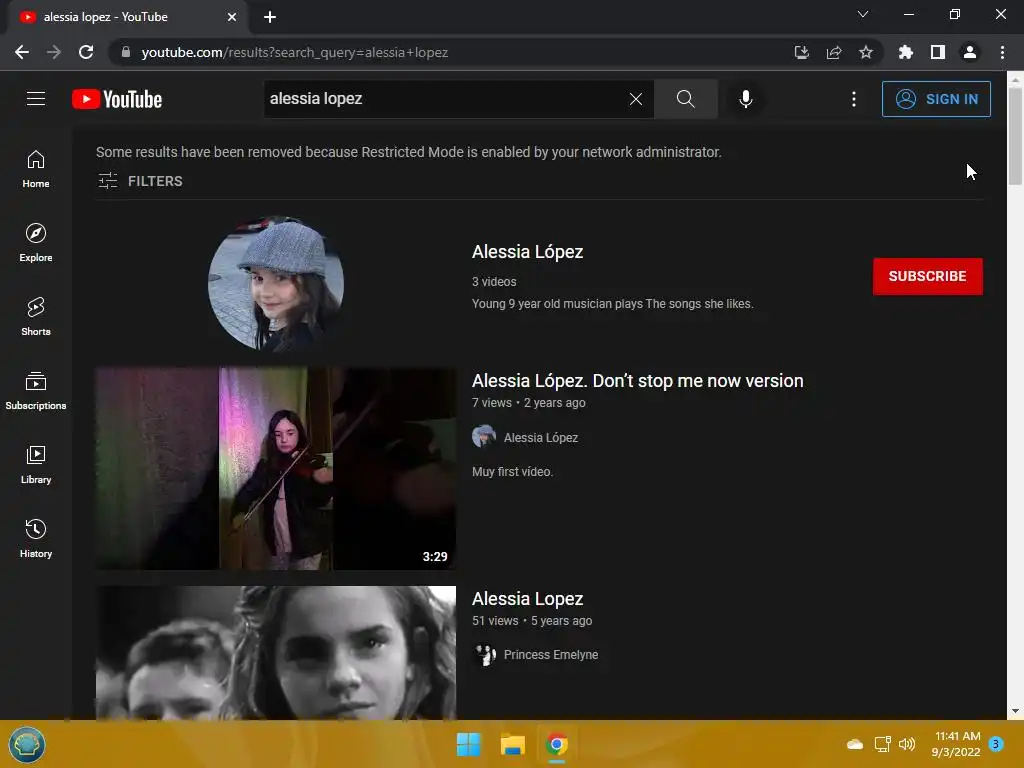This screenshot has width=1024, height=768.
Task: Start voice search with microphone
Action: click(x=745, y=99)
